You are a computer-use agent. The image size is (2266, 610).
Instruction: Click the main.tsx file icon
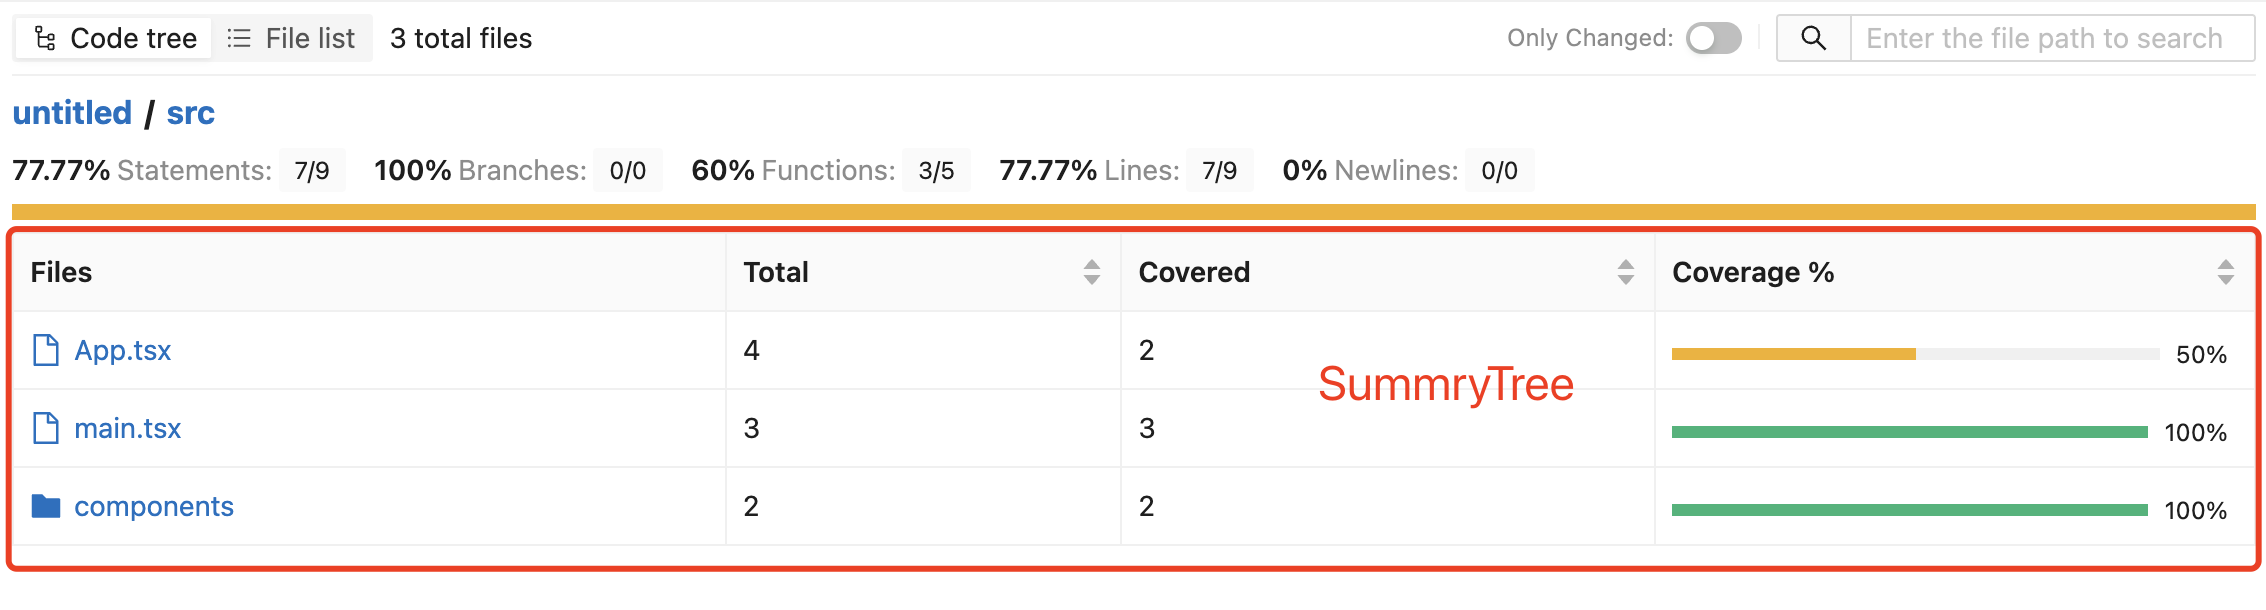pos(46,429)
